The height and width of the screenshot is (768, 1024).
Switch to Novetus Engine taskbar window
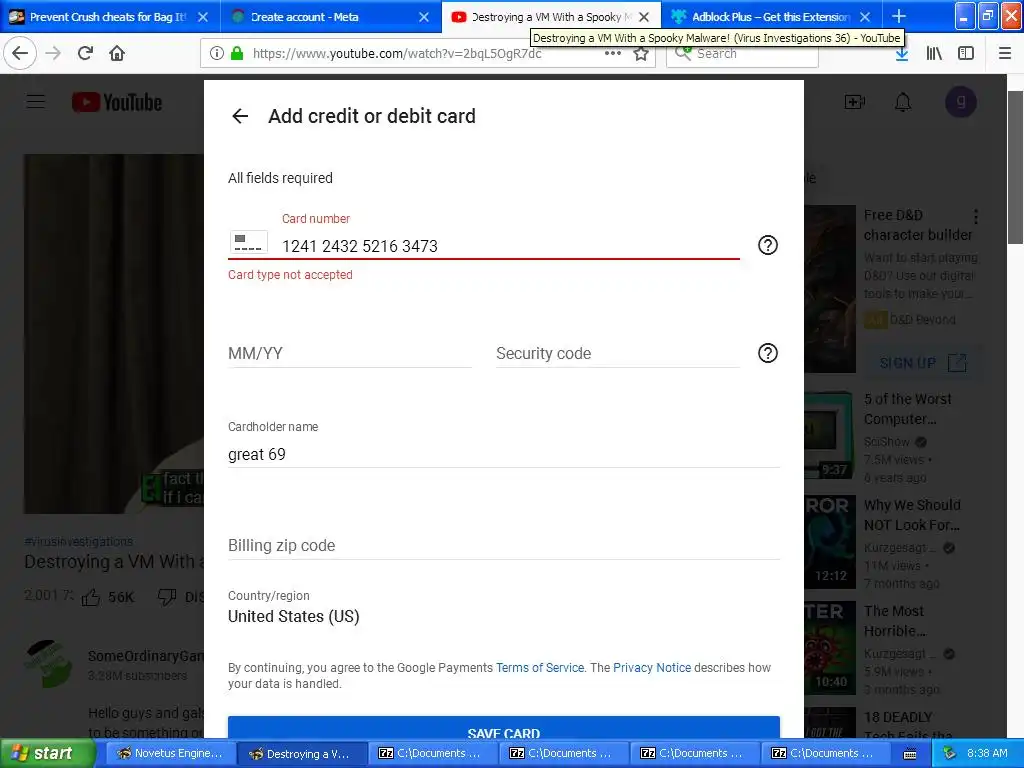169,754
